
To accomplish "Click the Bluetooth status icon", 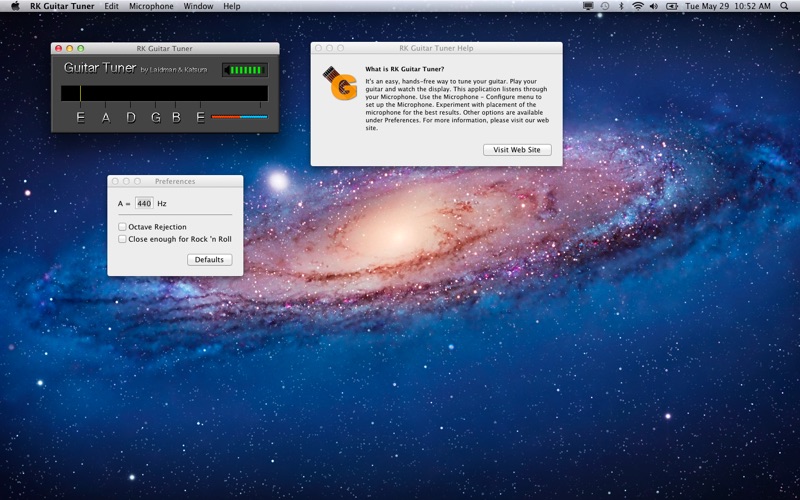I will 621,6.
